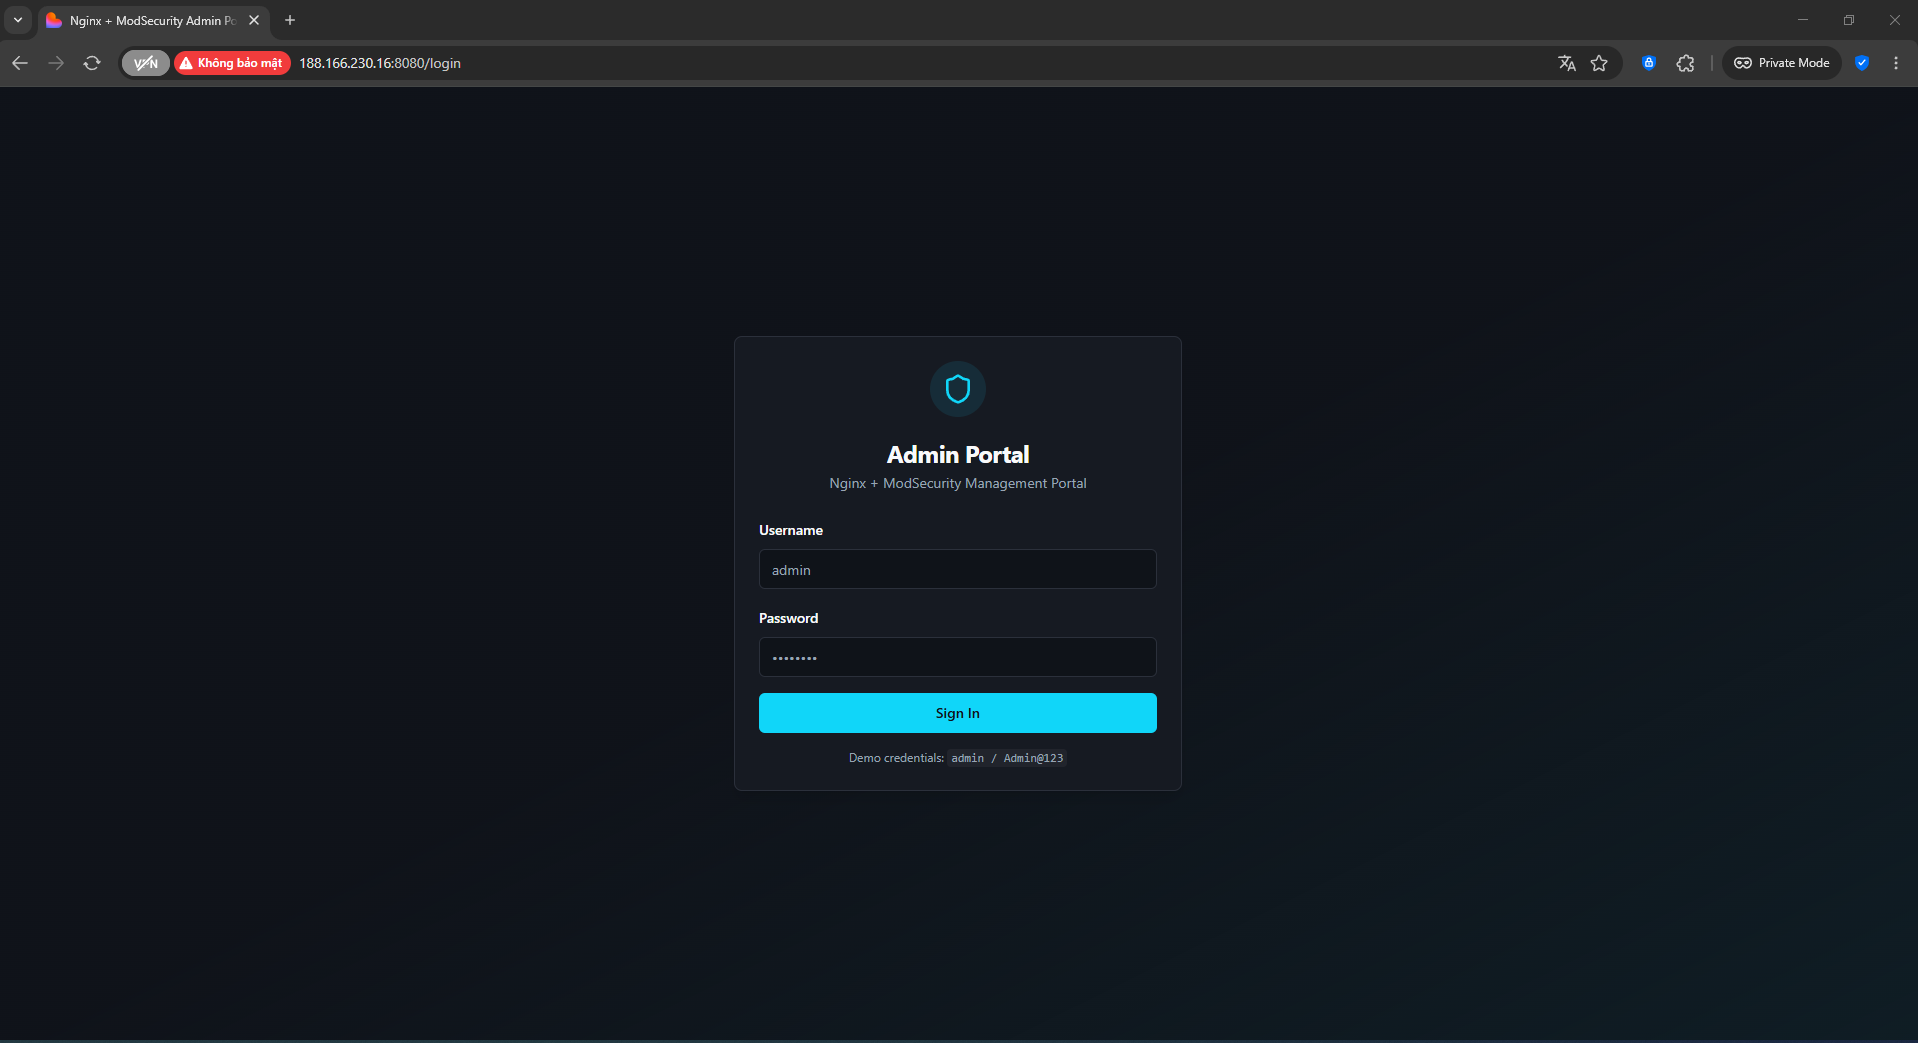Open the extensions puzzle icon

pyautogui.click(x=1685, y=63)
